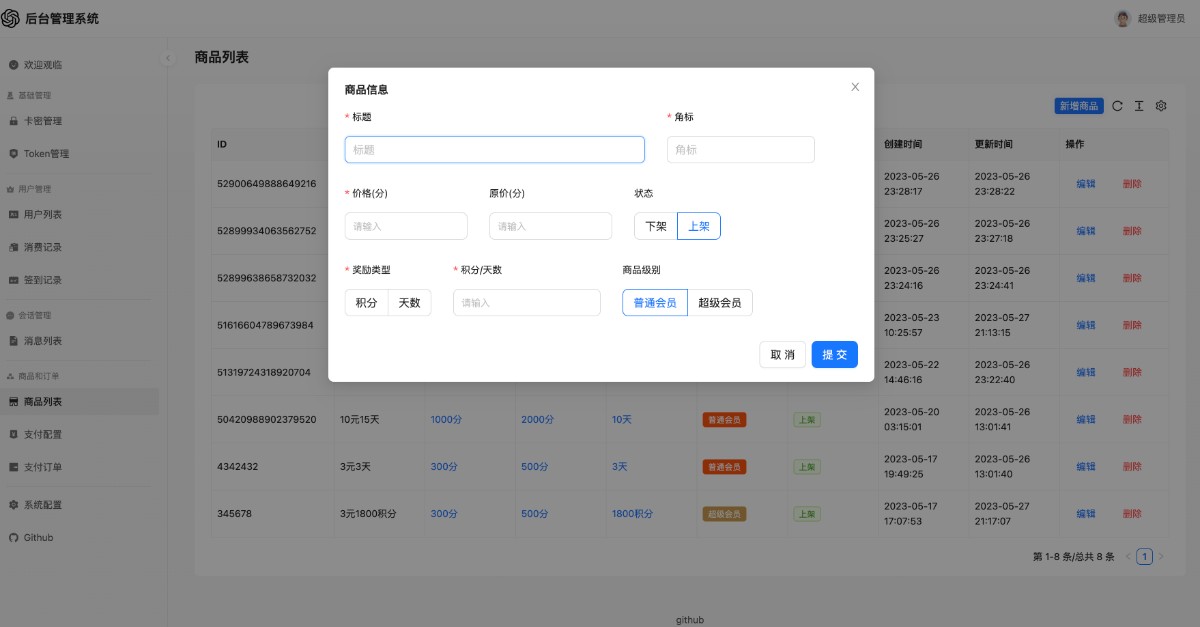Screen dimensions: 1200x627
Task: Open the table density icon
Action: [x=1139, y=106]
